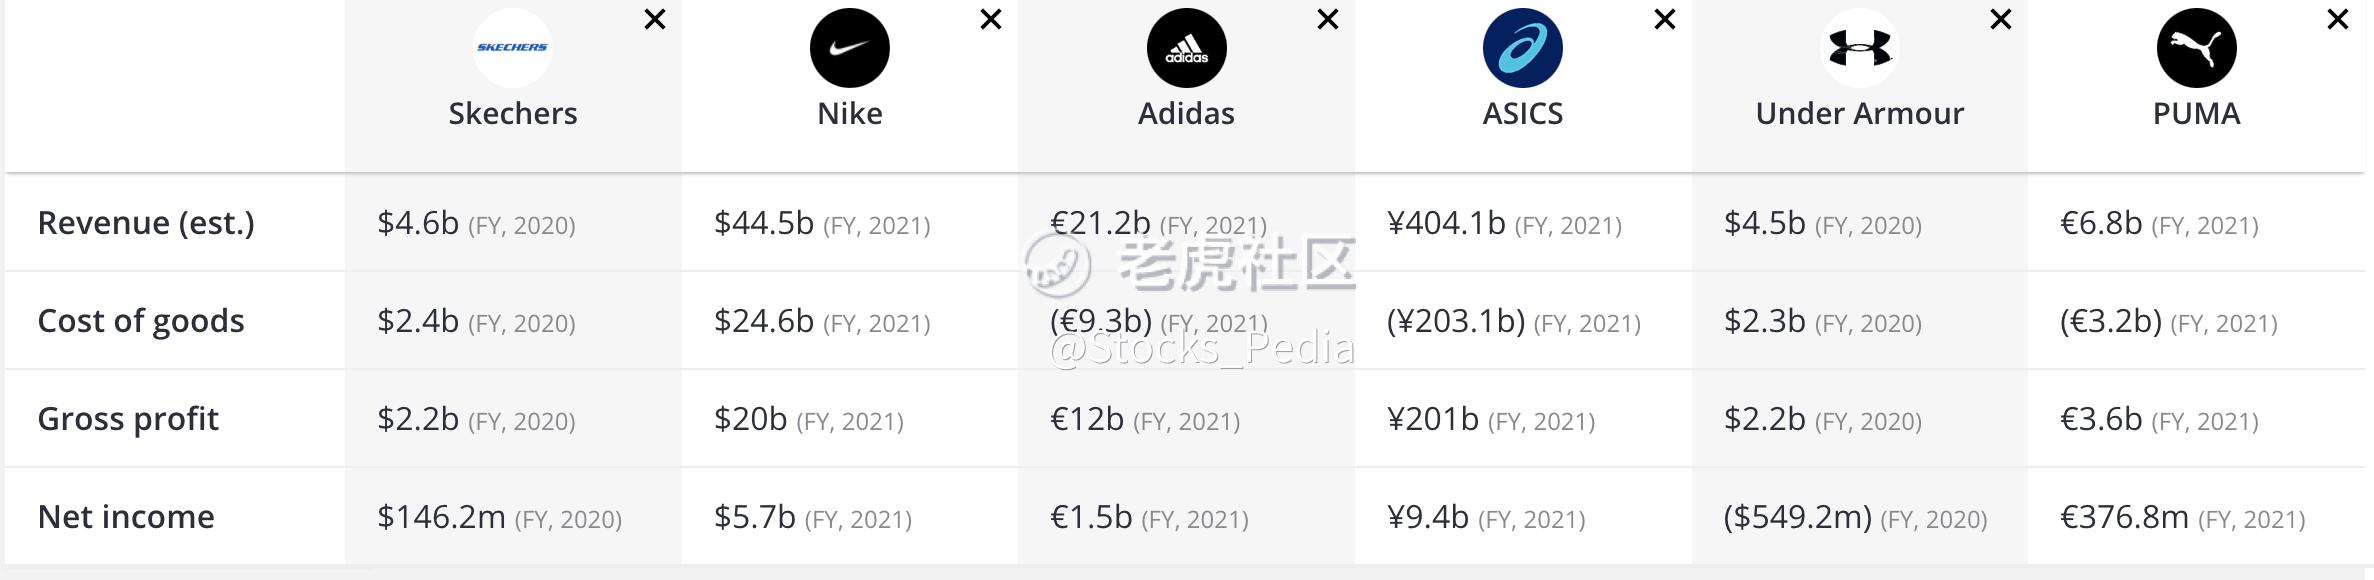Open the Skechers company name link
The height and width of the screenshot is (580, 2374).
[x=512, y=114]
